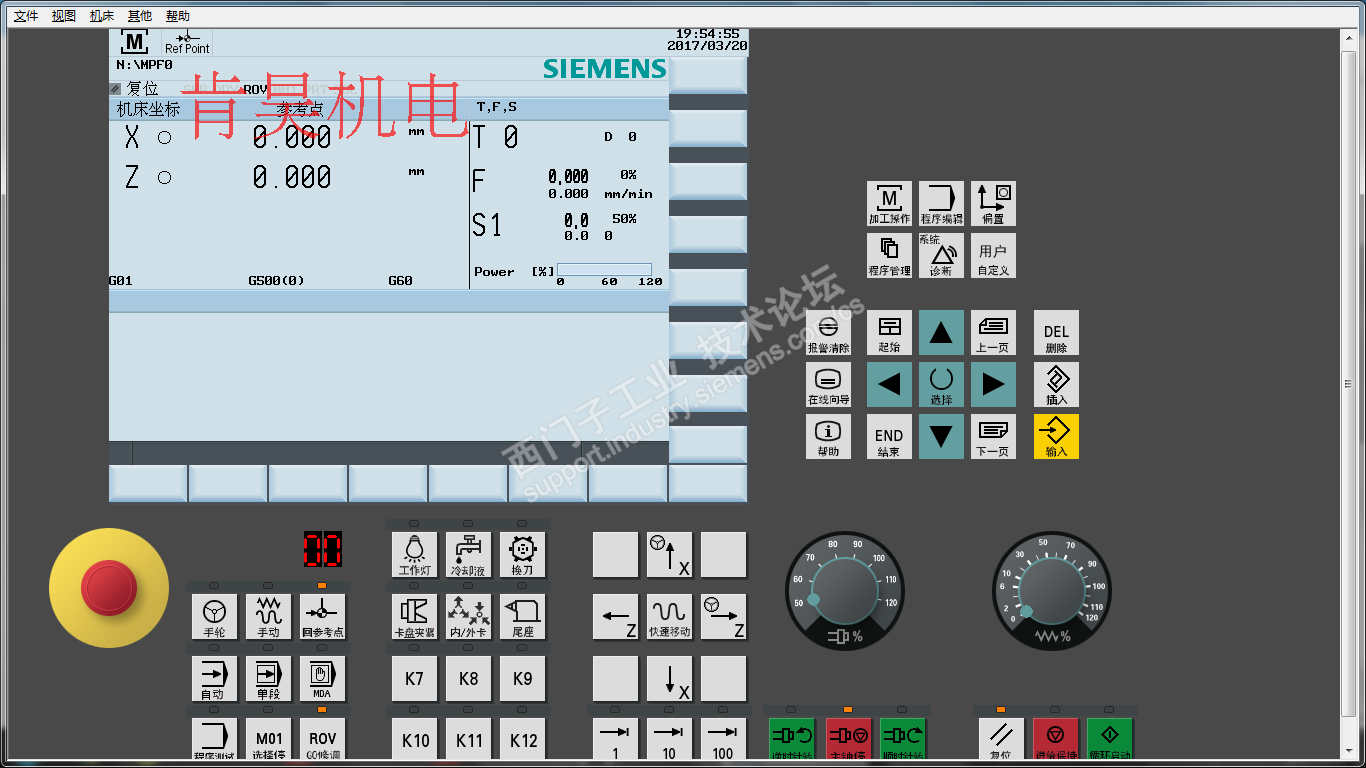The image size is (1366, 768).
Task: Open the 文件 menu
Action: click(x=26, y=16)
